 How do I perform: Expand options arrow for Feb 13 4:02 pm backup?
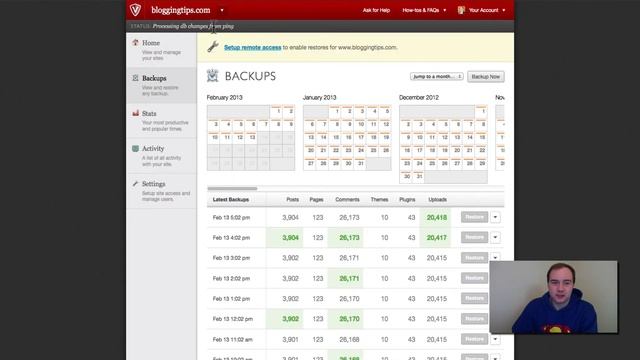(495, 237)
